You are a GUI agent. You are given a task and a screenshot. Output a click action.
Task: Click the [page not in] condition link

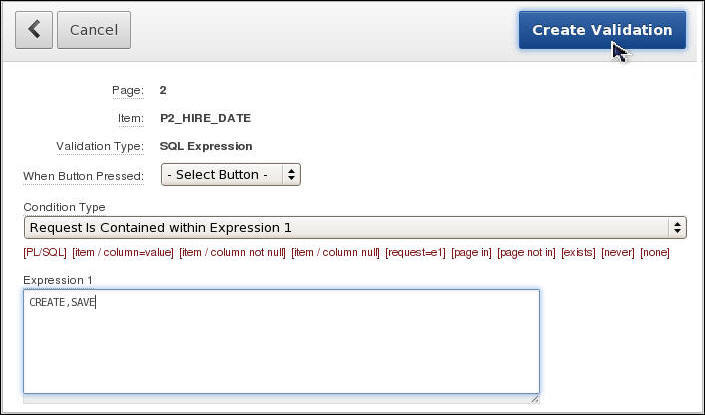(x=526, y=253)
